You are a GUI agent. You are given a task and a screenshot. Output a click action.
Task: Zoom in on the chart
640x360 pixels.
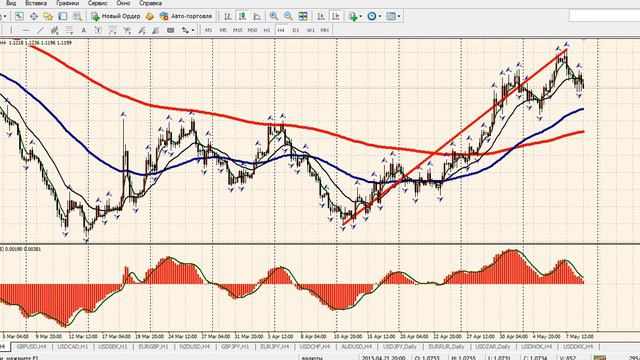[x=273, y=16]
